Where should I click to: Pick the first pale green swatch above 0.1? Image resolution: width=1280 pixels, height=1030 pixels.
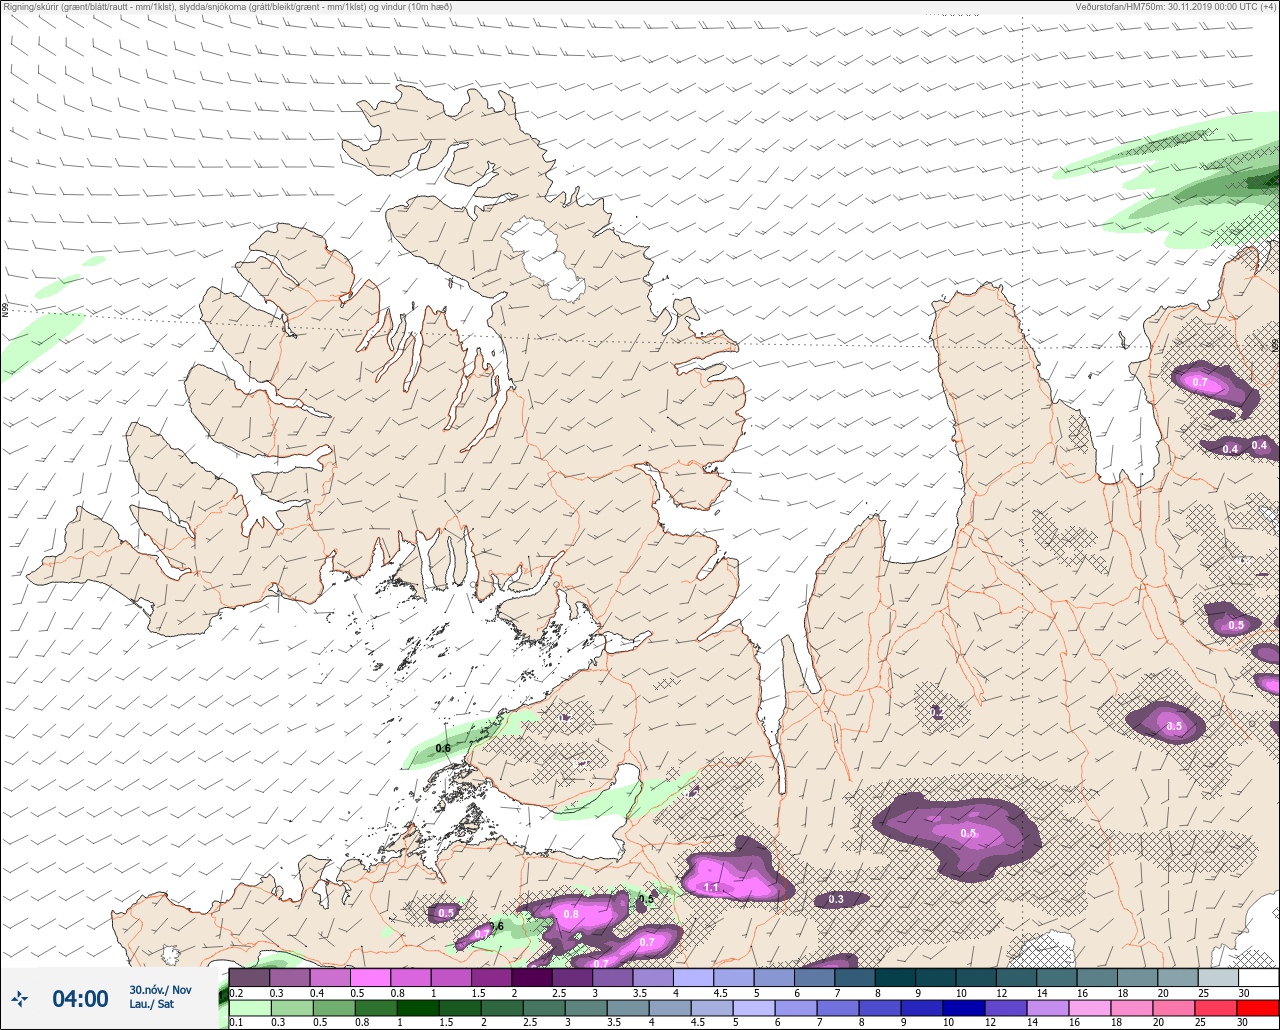[249, 1008]
